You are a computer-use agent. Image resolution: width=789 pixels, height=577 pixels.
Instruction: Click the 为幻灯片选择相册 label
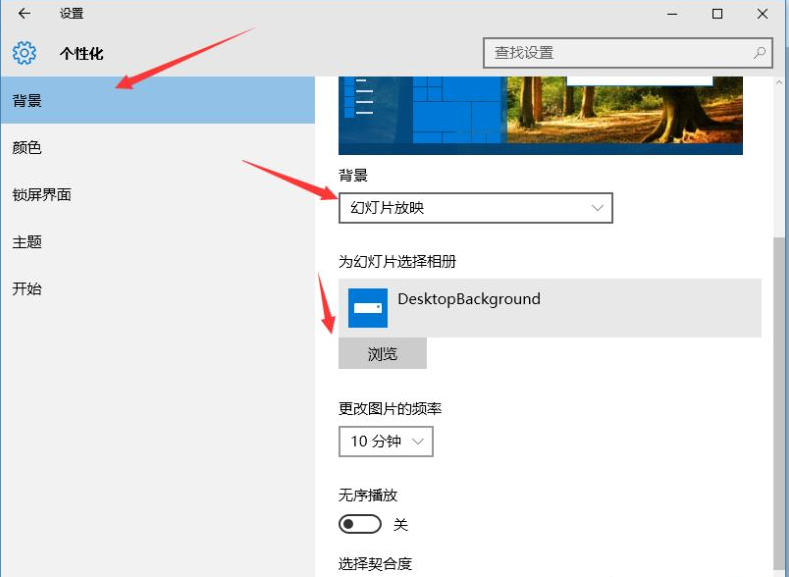[398, 262]
